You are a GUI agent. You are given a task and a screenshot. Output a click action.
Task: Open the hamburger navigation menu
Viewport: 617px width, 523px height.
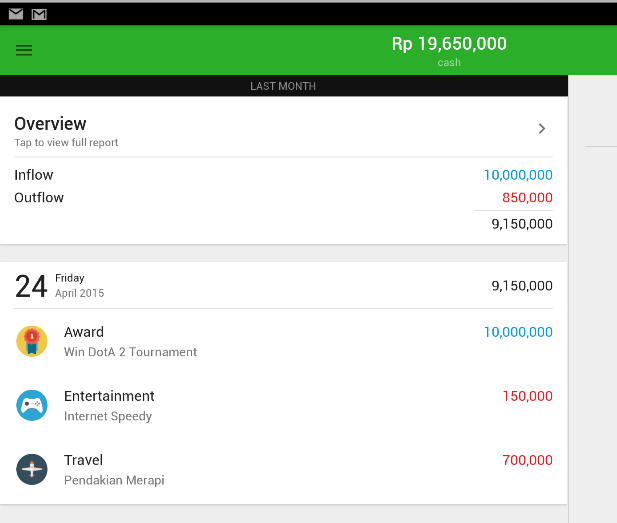pyautogui.click(x=24, y=50)
